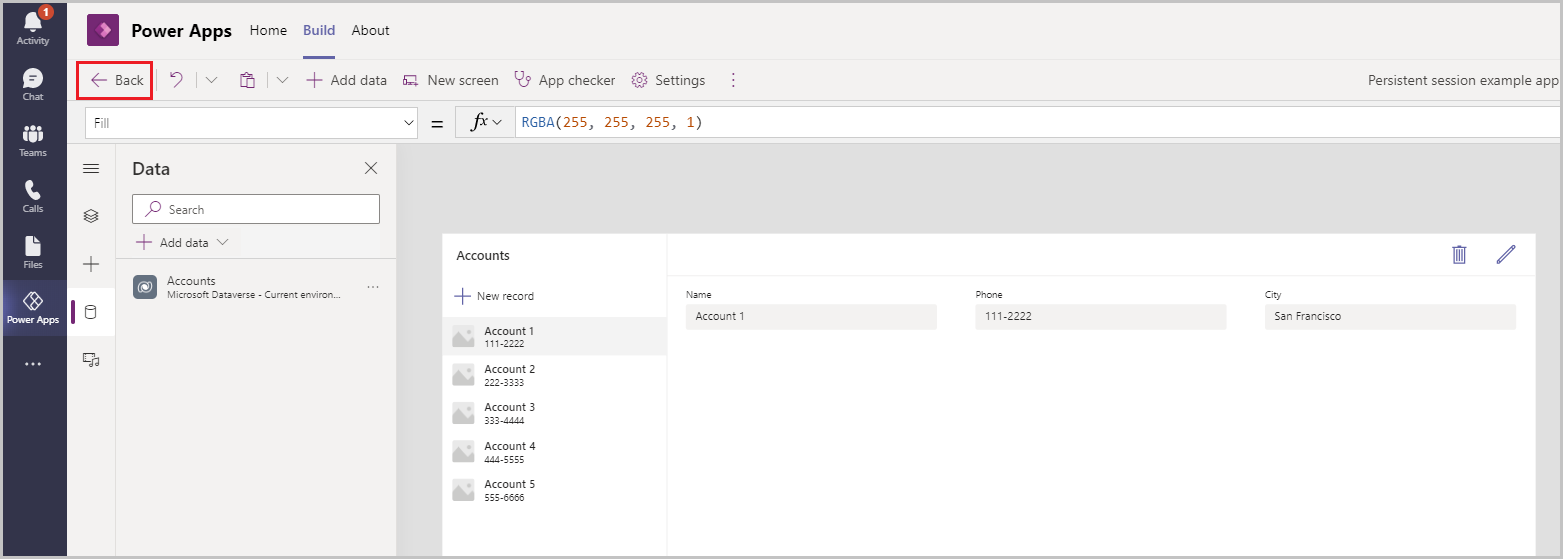1563x559 pixels.
Task: Open the About tab
Action: (x=370, y=30)
